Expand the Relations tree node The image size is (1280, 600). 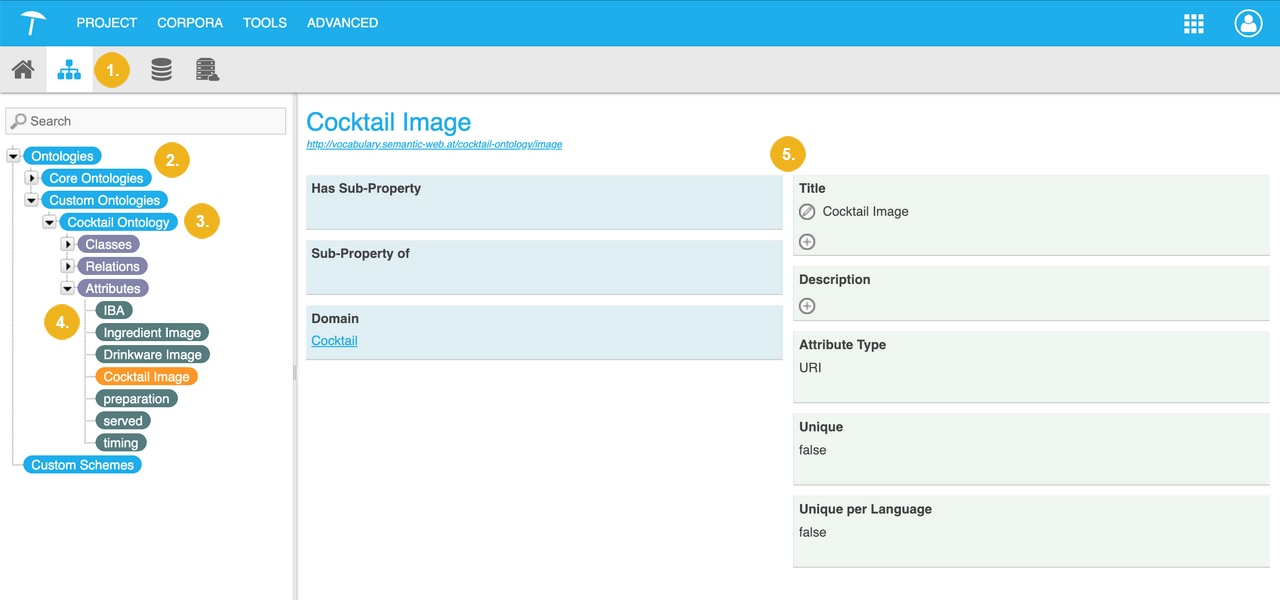click(68, 266)
